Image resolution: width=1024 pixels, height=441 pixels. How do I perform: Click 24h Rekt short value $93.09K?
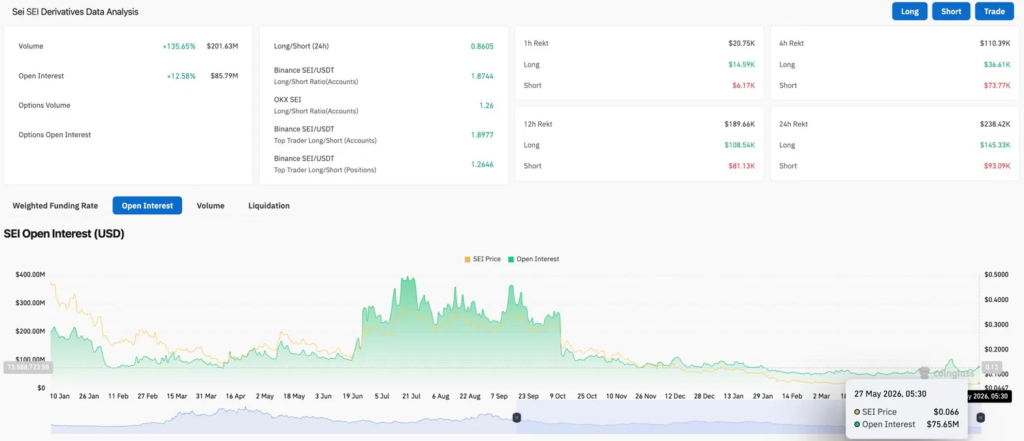point(997,166)
